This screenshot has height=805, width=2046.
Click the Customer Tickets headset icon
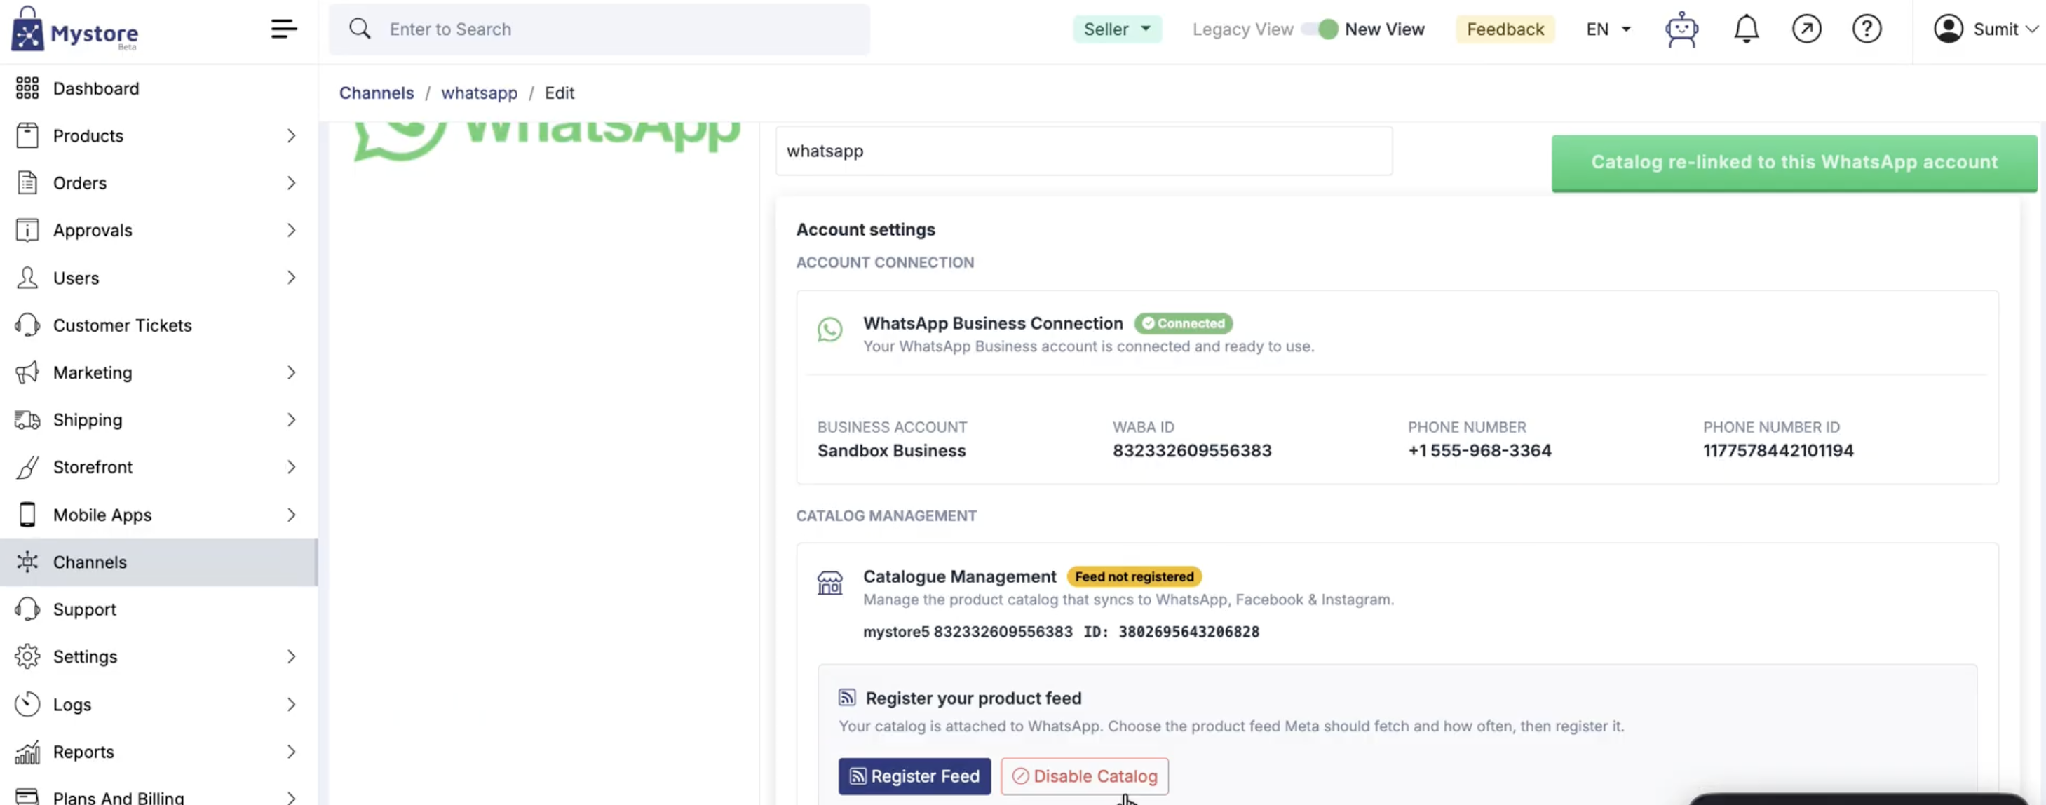click(x=28, y=325)
